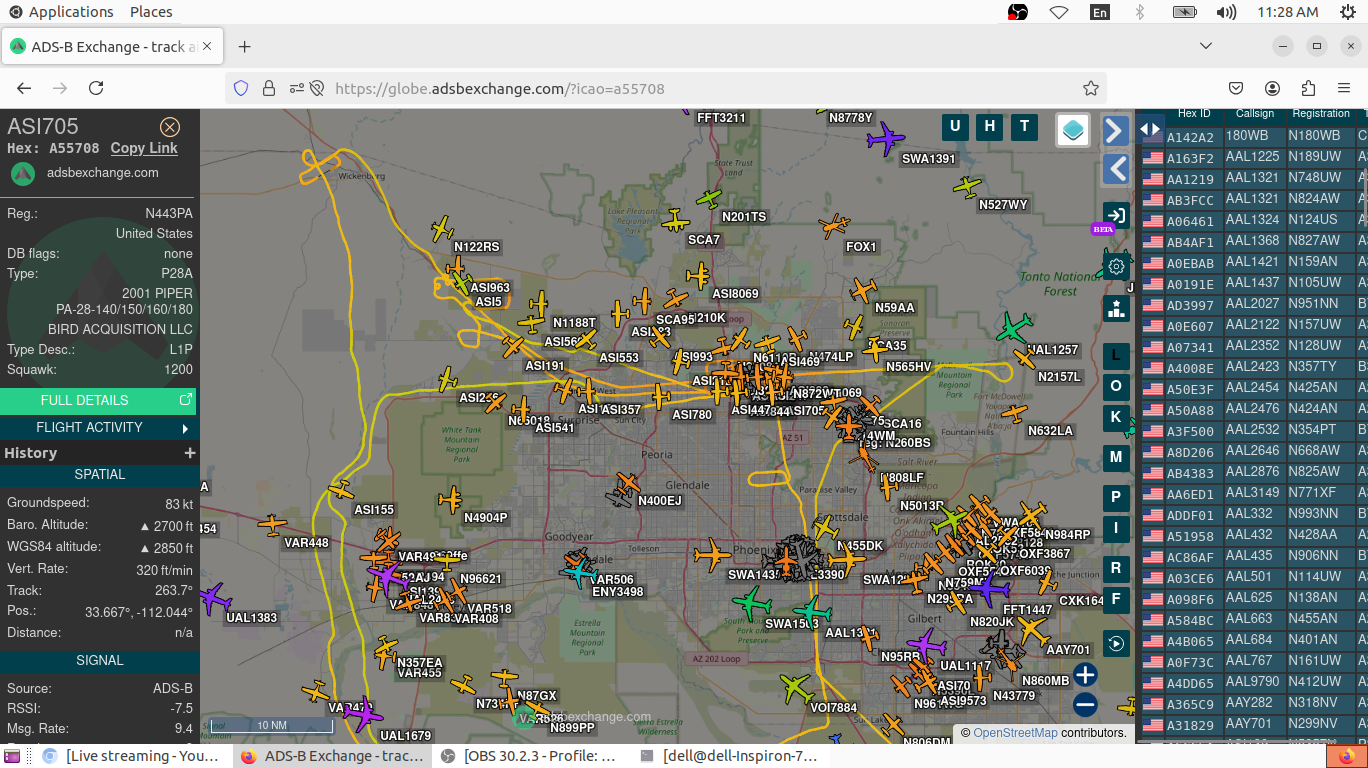
Task: Click the English input language indicator
Action: click(1100, 12)
